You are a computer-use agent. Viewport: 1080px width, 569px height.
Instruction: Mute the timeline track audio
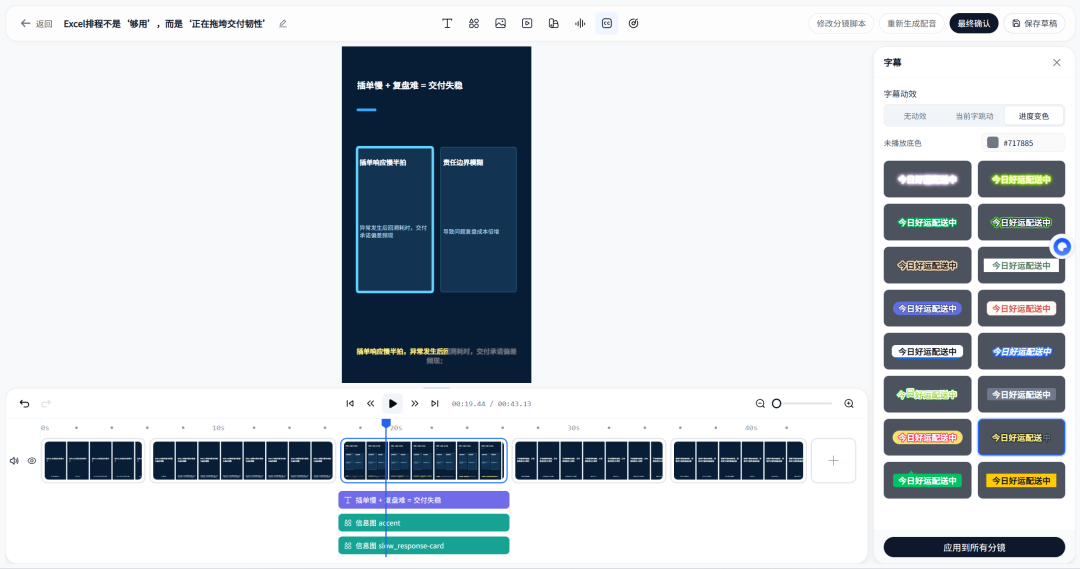[14, 461]
